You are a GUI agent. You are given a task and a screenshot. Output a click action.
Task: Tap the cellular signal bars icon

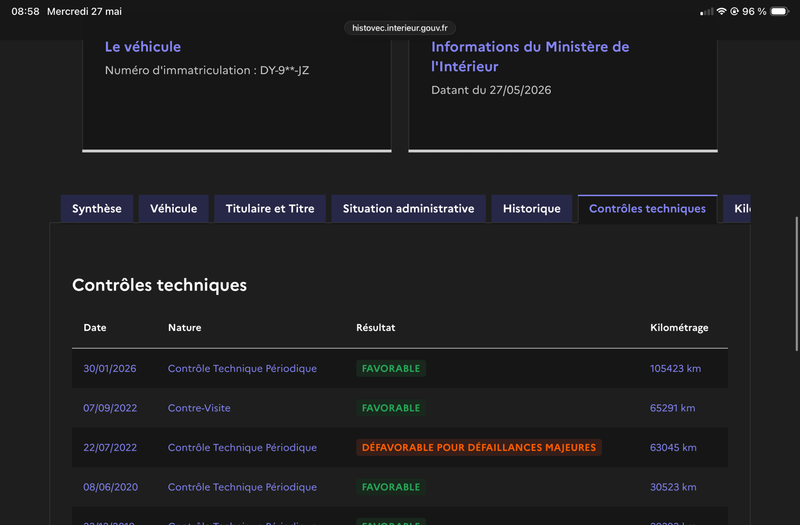(707, 11)
